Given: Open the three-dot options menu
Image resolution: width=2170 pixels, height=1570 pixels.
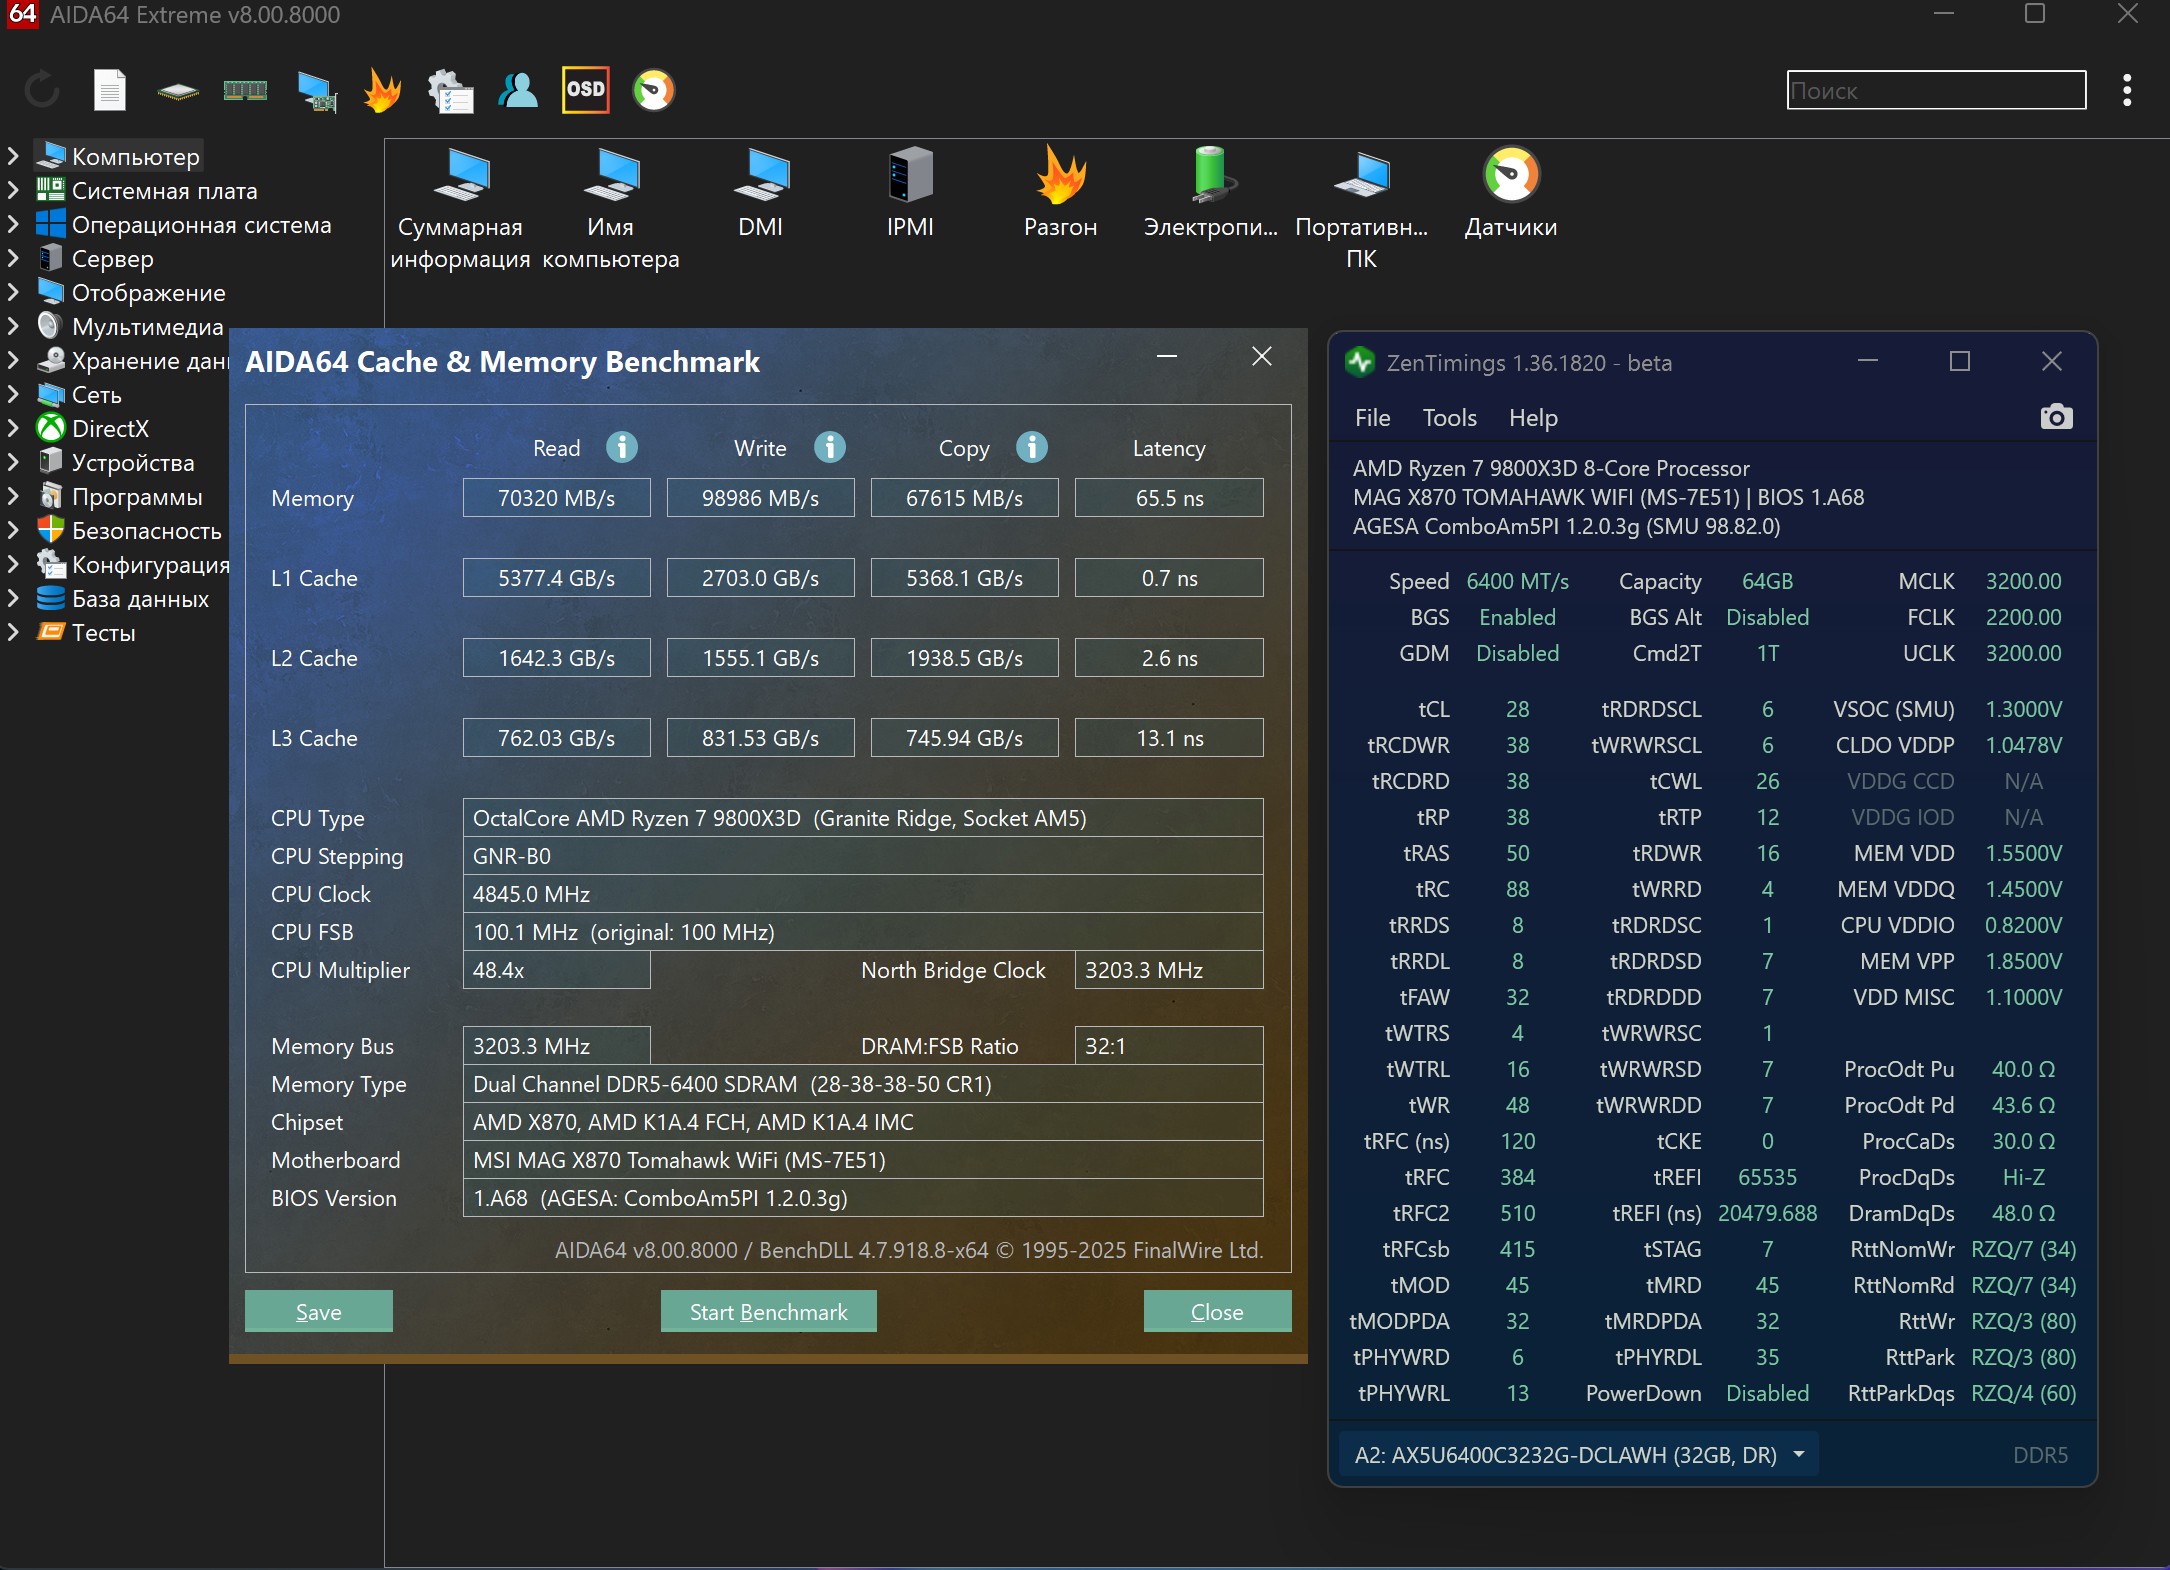Looking at the screenshot, I should pos(2126,90).
